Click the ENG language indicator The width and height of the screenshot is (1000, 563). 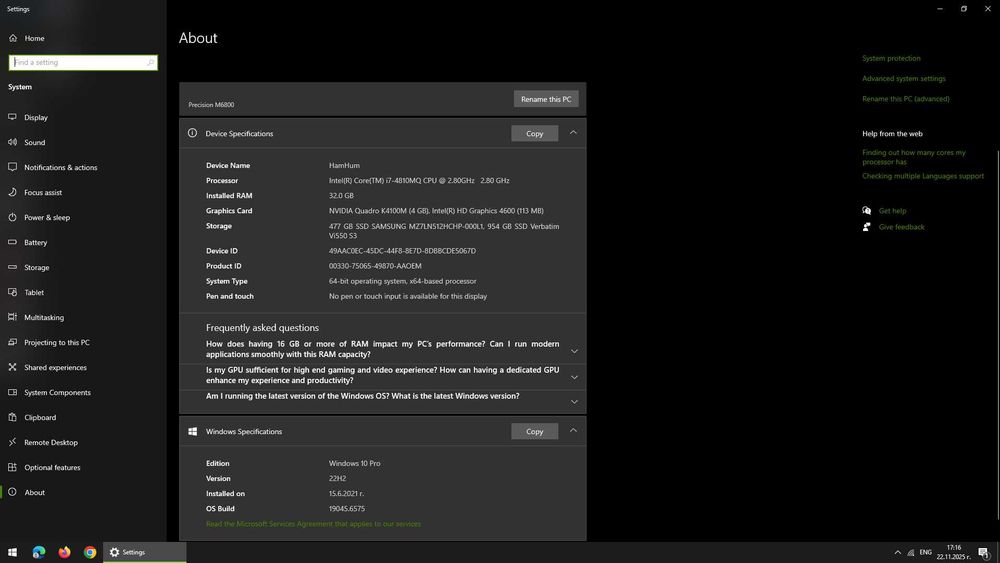[925, 552]
